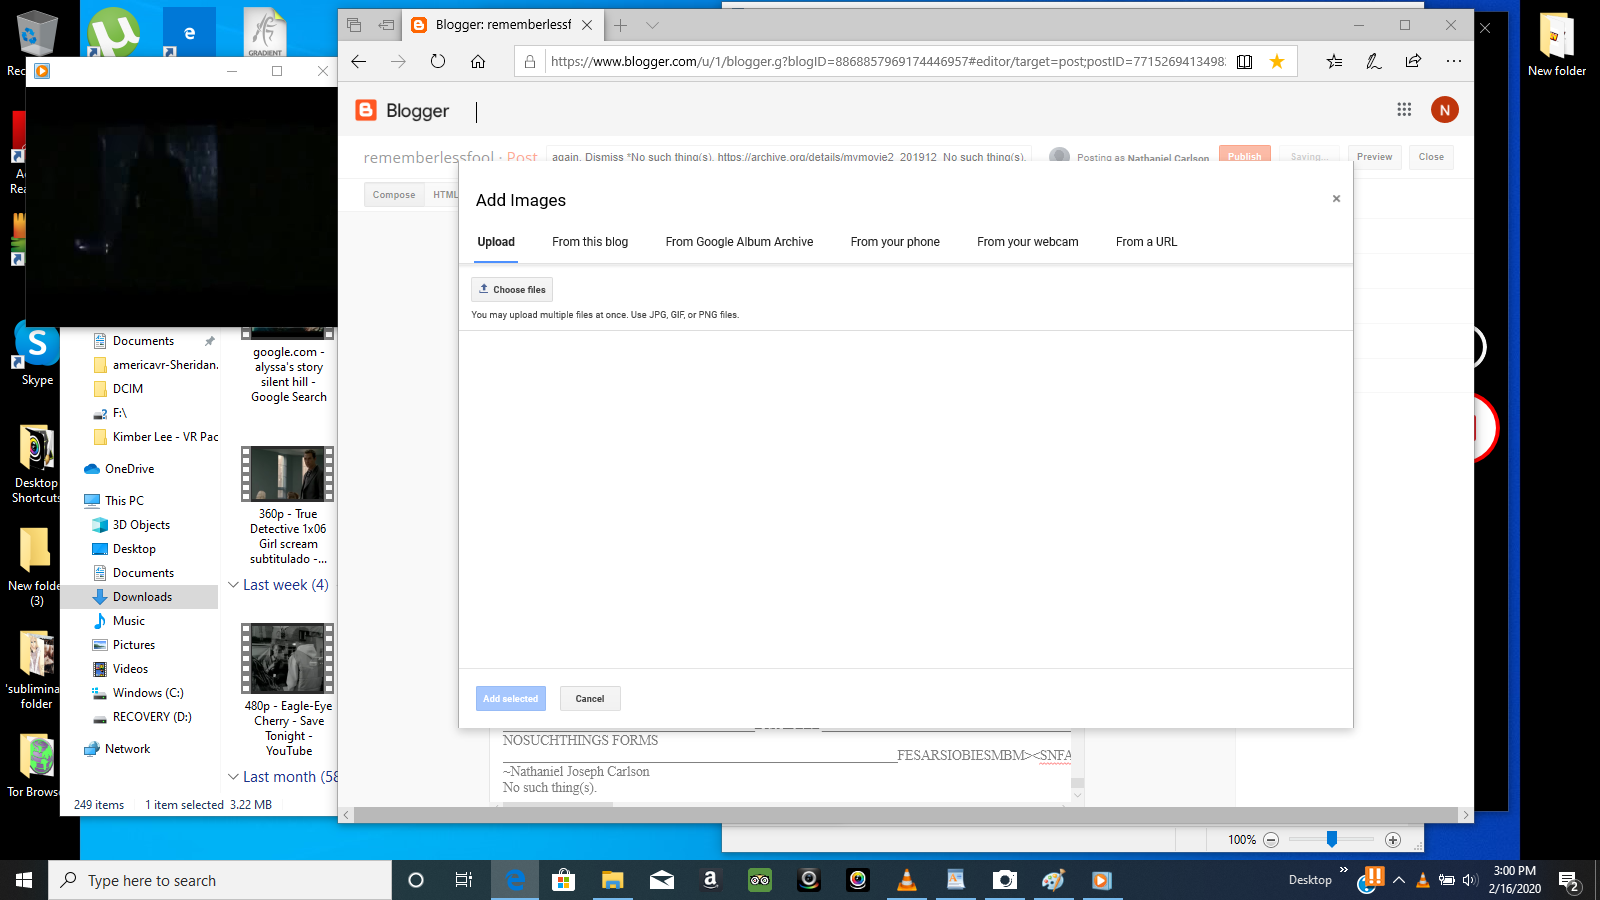The width and height of the screenshot is (1600, 900).
Task: Open the Edge favorites hub icon
Action: pyautogui.click(x=1334, y=61)
